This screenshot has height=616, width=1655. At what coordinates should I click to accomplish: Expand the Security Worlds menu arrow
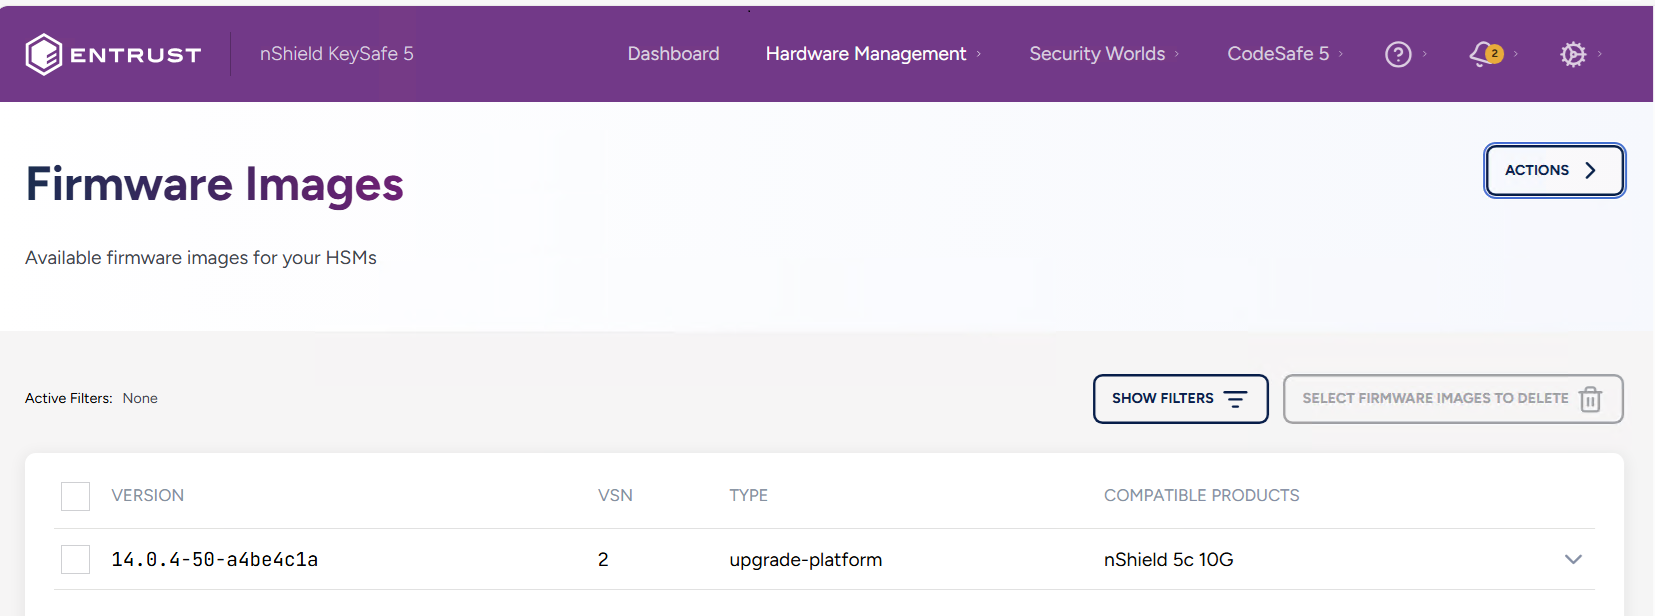click(1177, 54)
